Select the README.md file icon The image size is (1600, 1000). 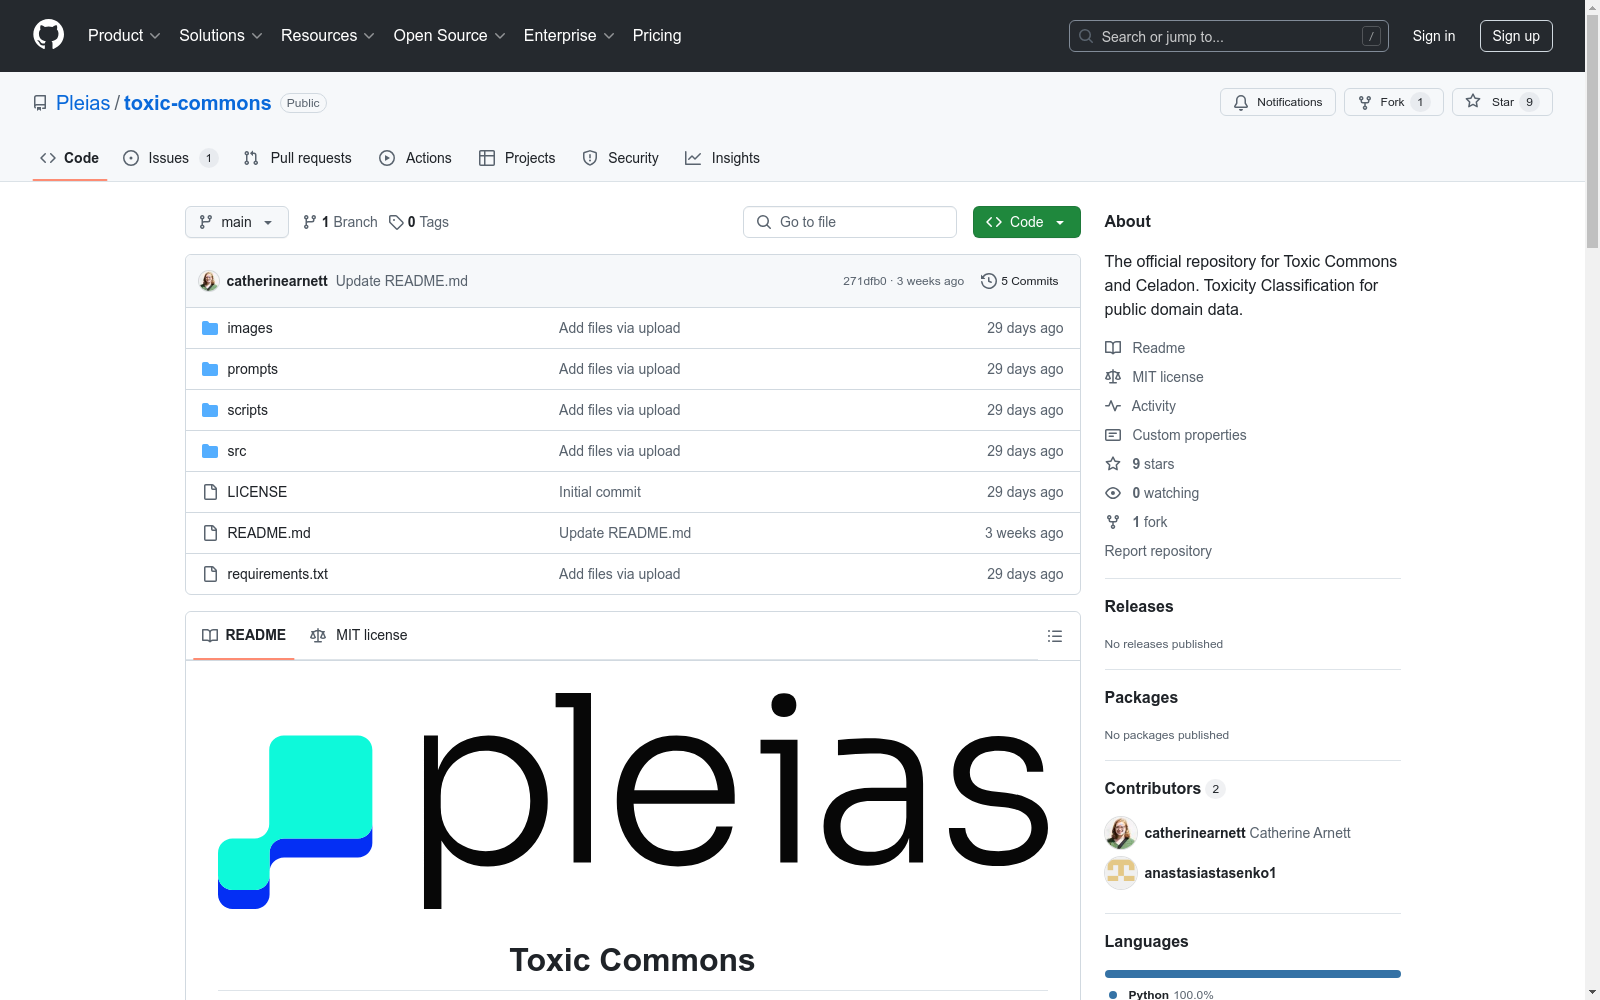click(210, 533)
